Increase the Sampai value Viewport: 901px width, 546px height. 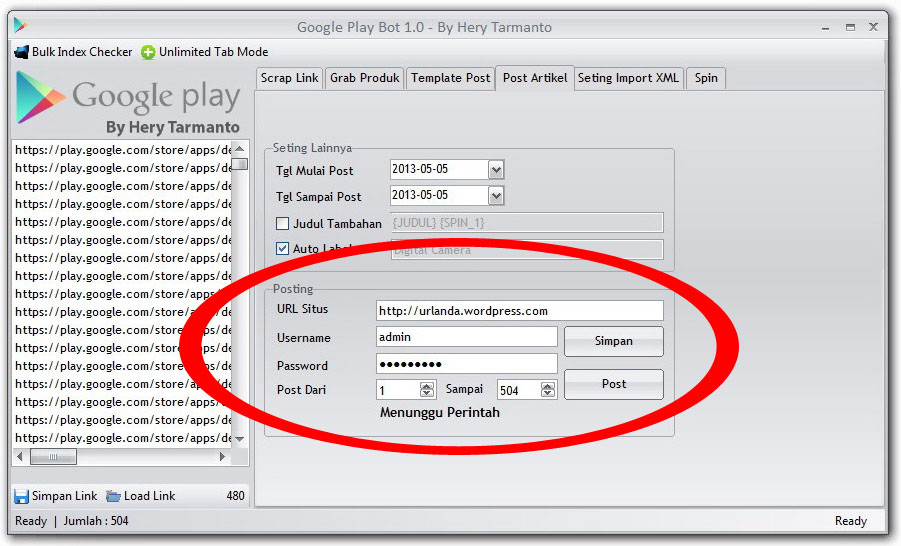tap(548, 386)
